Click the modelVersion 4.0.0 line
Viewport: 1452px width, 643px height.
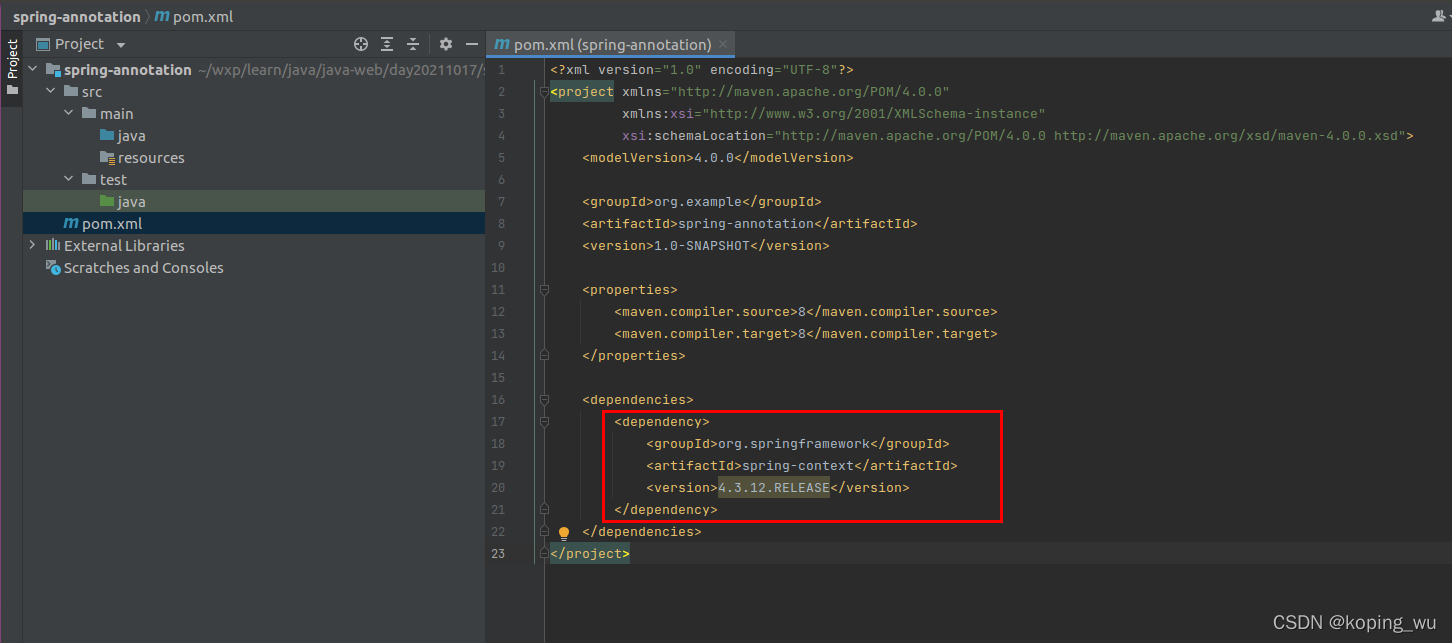pyautogui.click(x=717, y=158)
